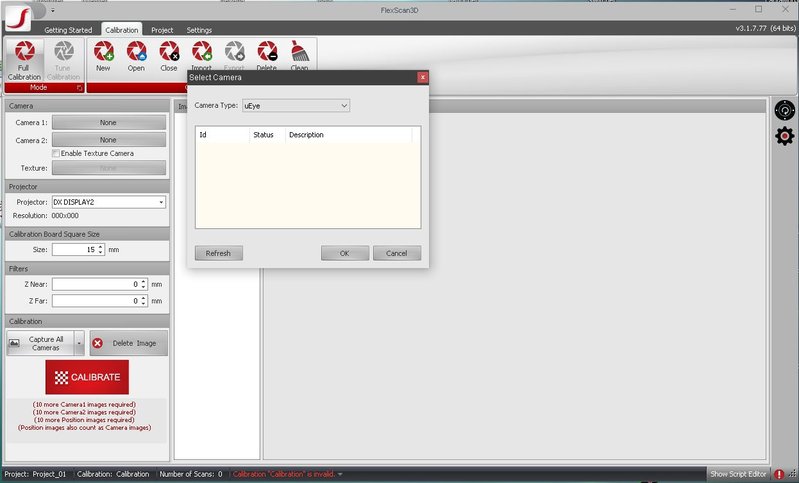Click the New calibration icon
Image resolution: width=799 pixels, height=483 pixels.
(103, 51)
